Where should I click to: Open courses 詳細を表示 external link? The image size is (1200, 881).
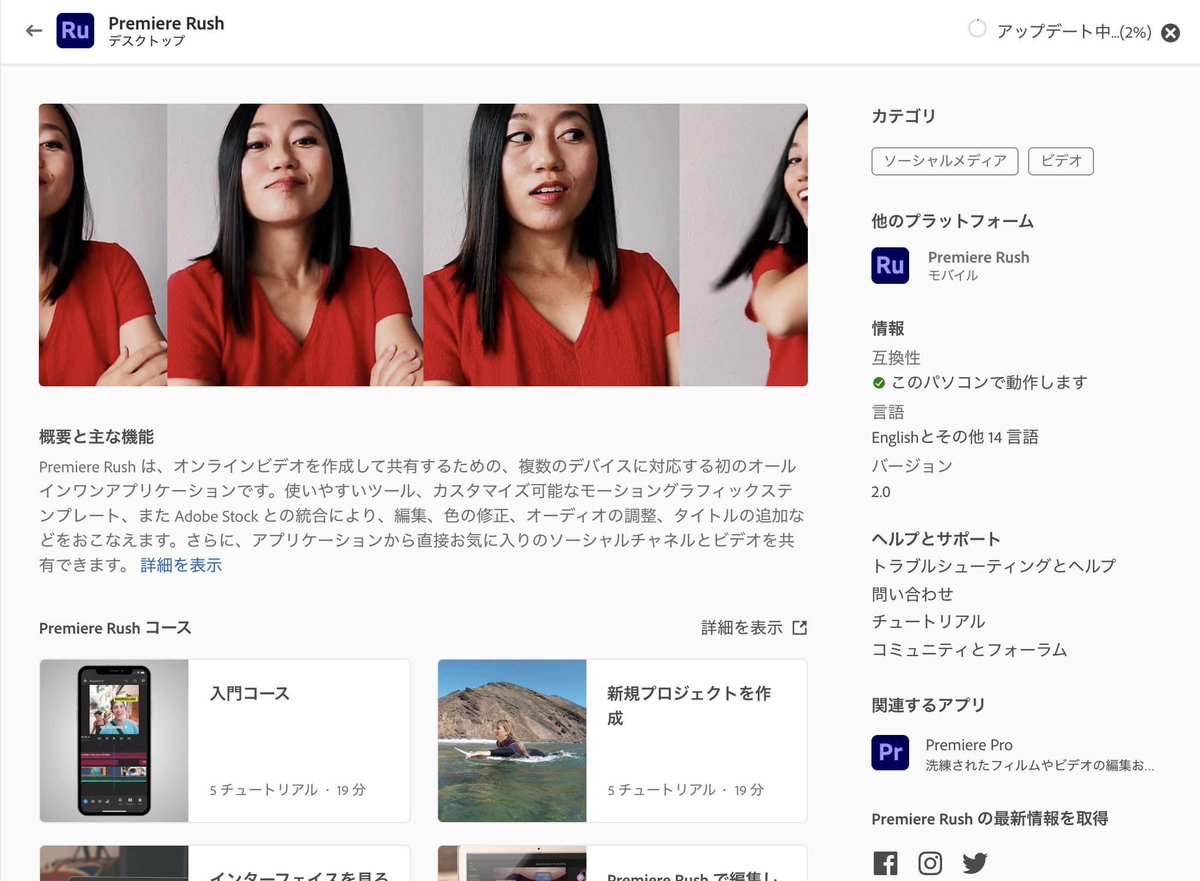tap(742, 628)
